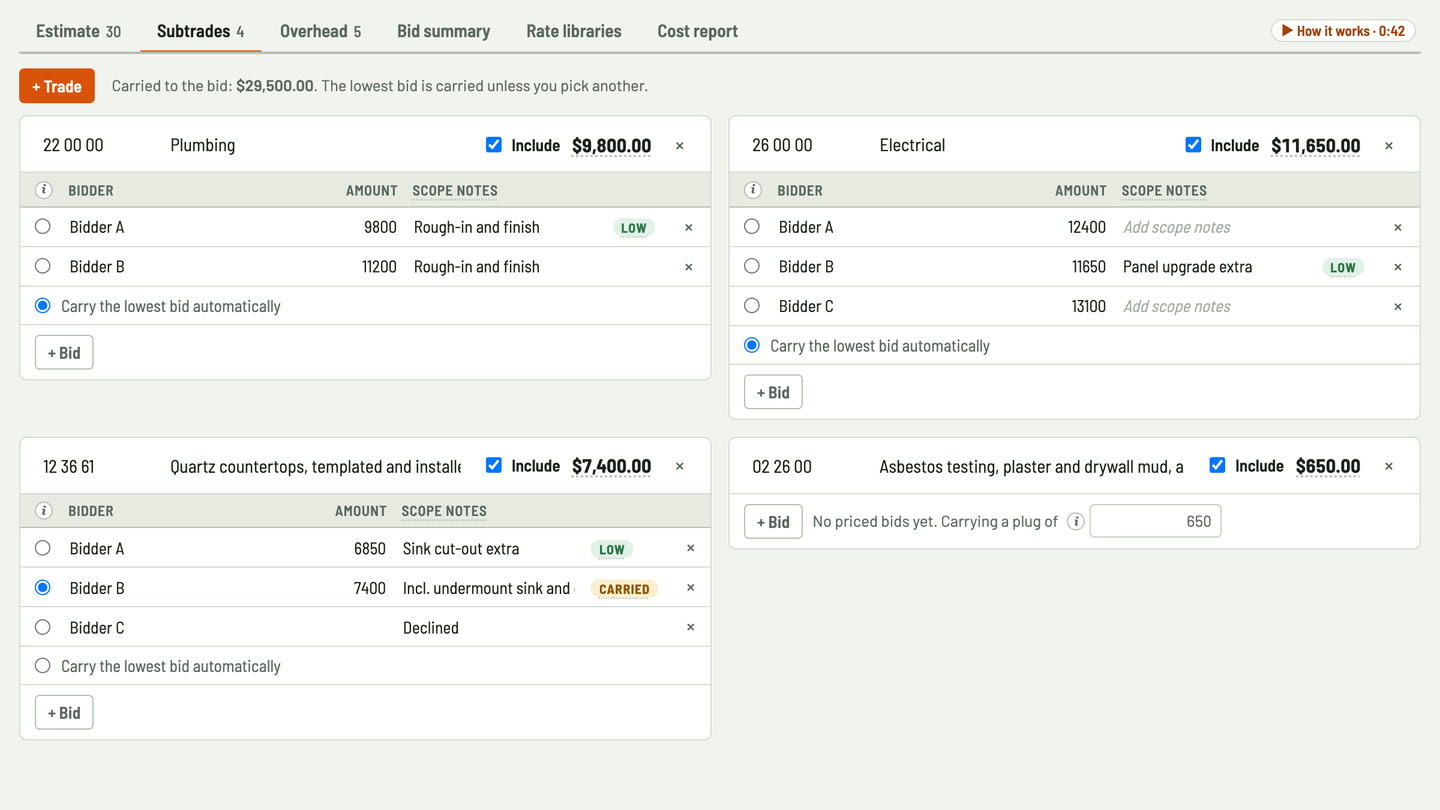1440x810 pixels.
Task: Select Electrical Bidder A radio button
Action: [752, 226]
